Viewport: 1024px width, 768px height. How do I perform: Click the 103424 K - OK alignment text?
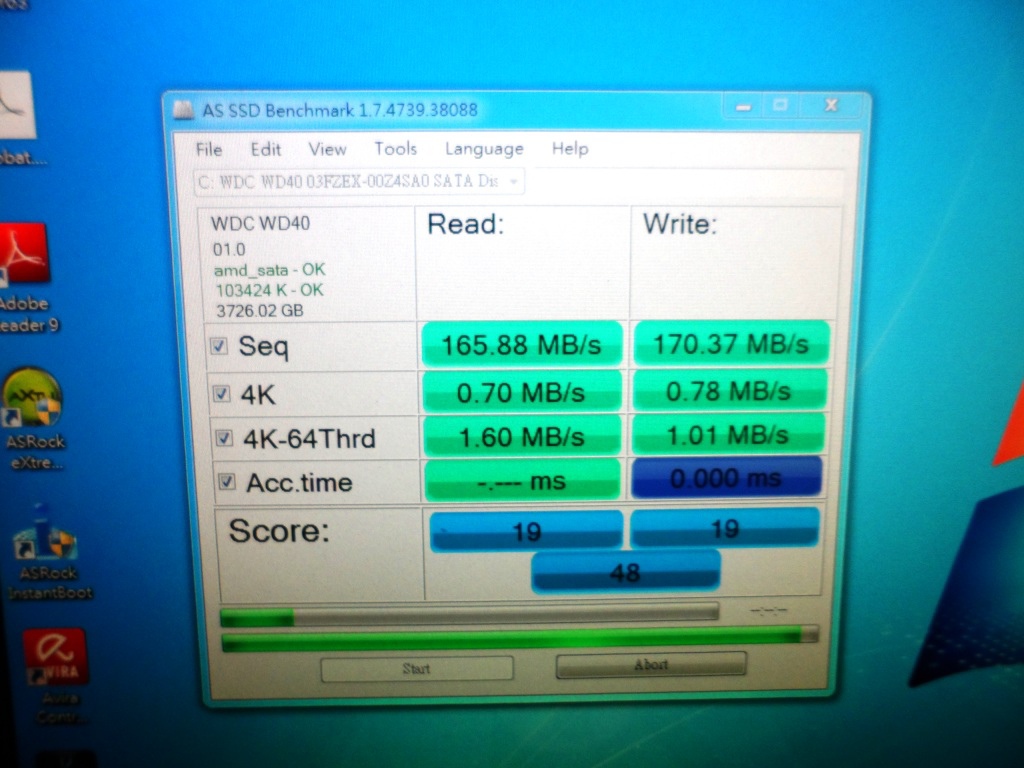click(269, 290)
